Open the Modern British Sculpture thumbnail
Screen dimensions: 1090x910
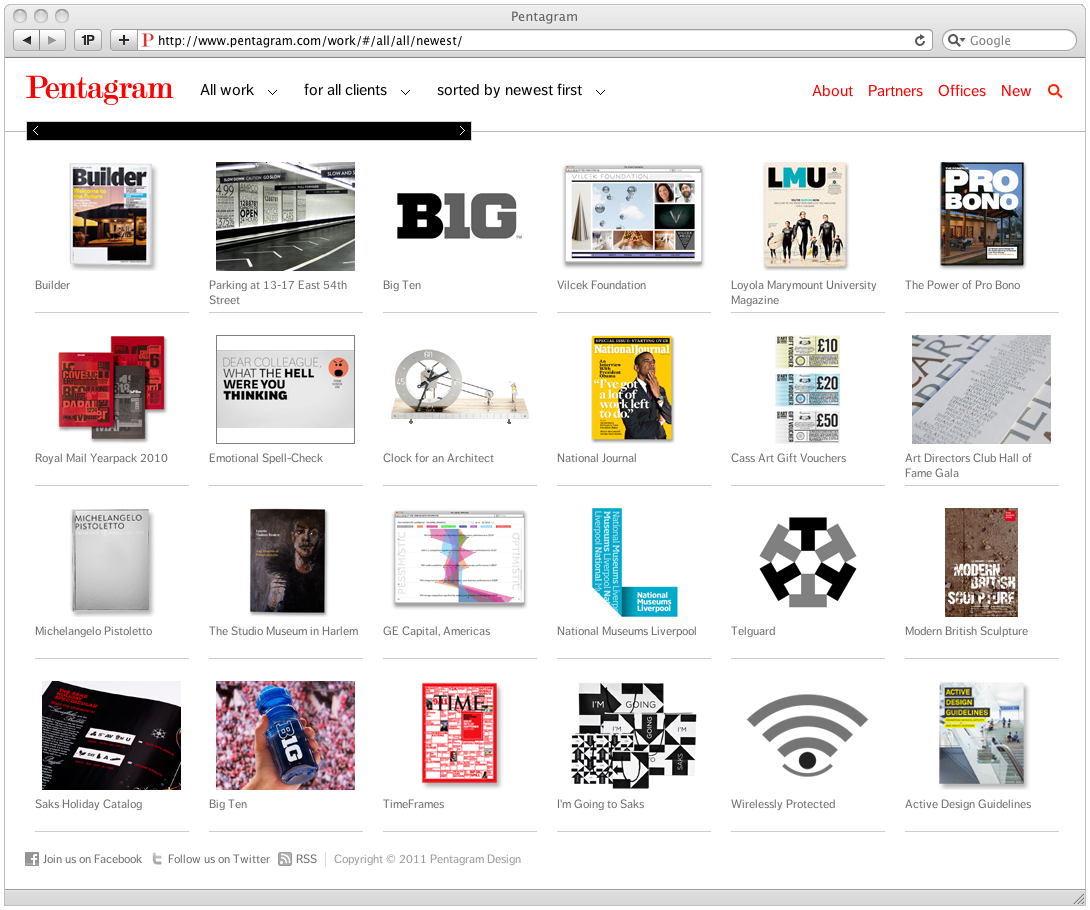[x=981, y=562]
